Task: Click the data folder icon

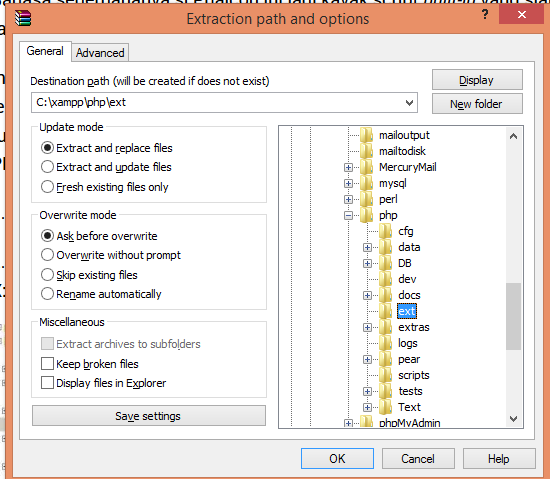Action: (x=385, y=247)
